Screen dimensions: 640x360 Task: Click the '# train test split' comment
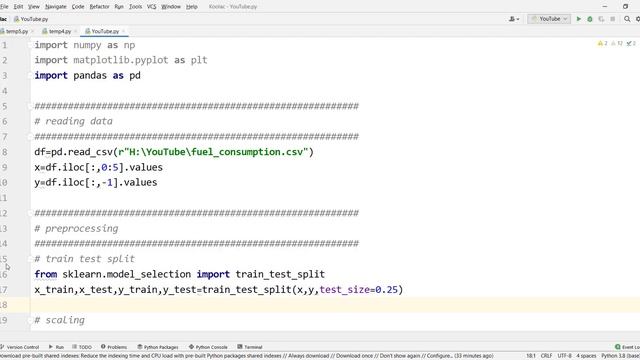click(x=84, y=259)
